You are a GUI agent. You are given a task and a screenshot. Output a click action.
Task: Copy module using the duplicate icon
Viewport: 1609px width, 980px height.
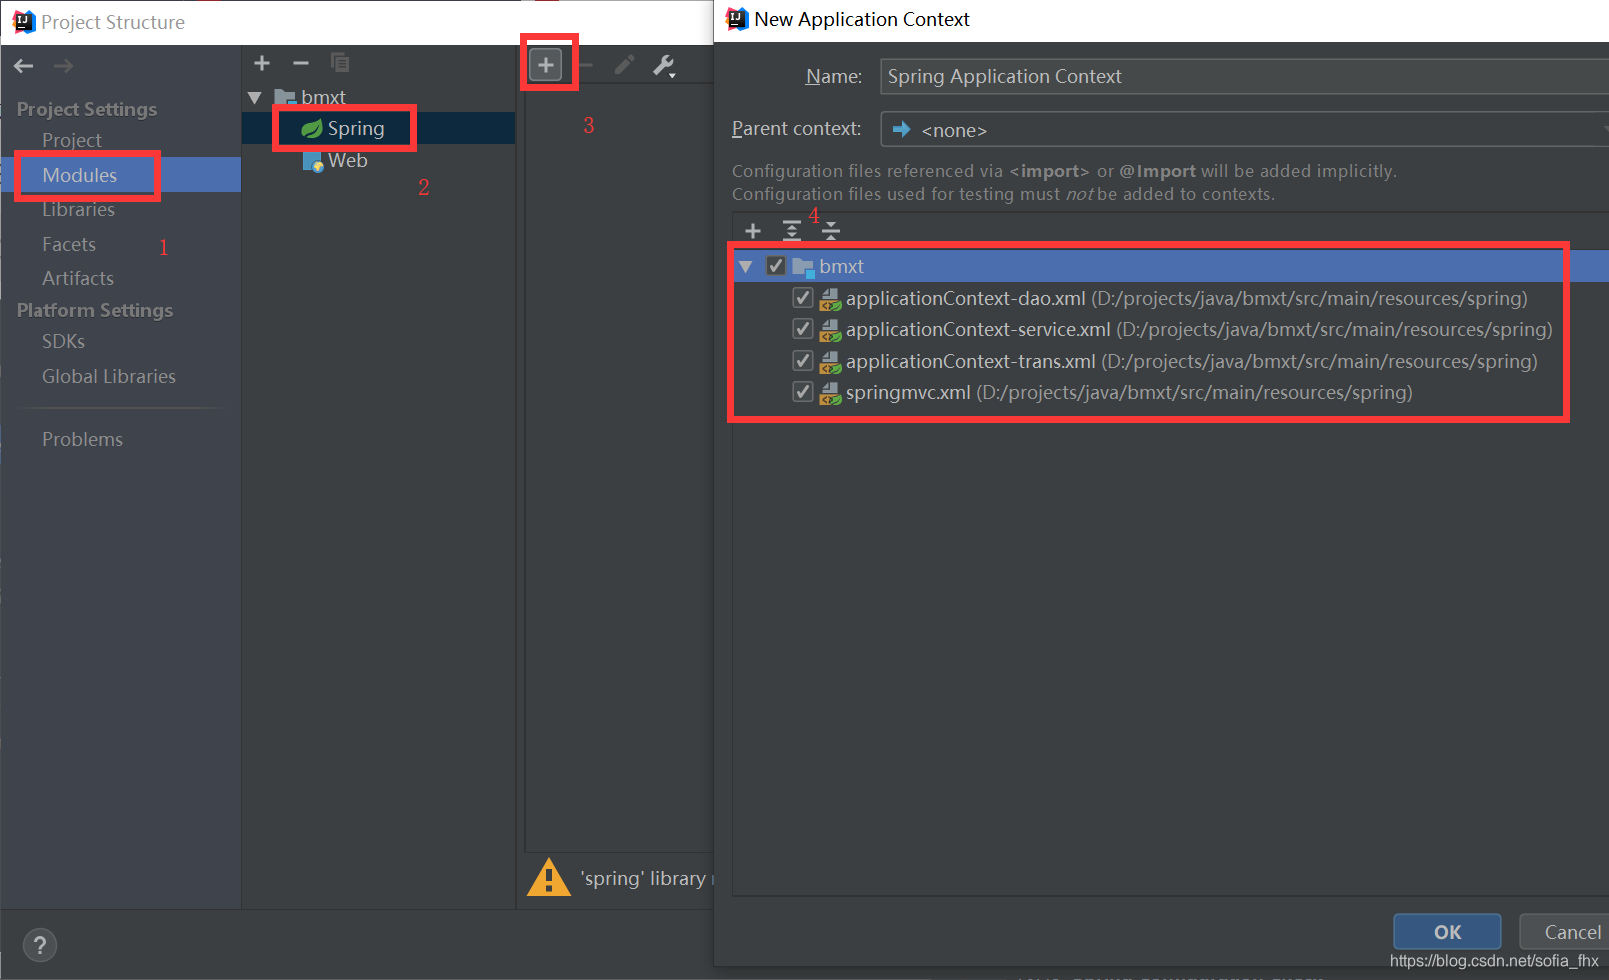click(340, 63)
